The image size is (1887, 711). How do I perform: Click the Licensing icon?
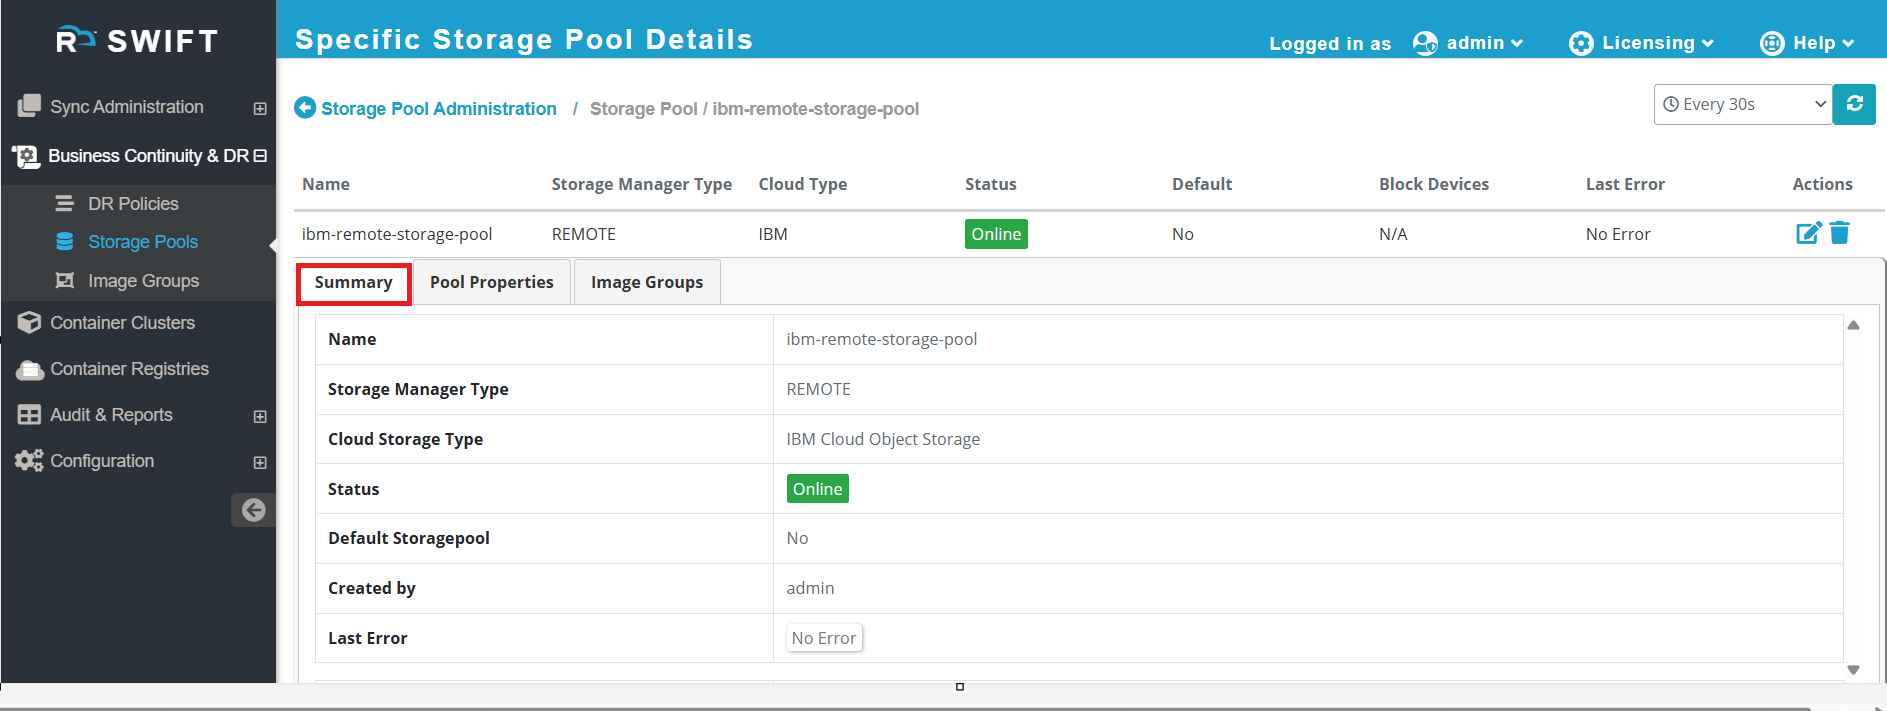(1581, 43)
